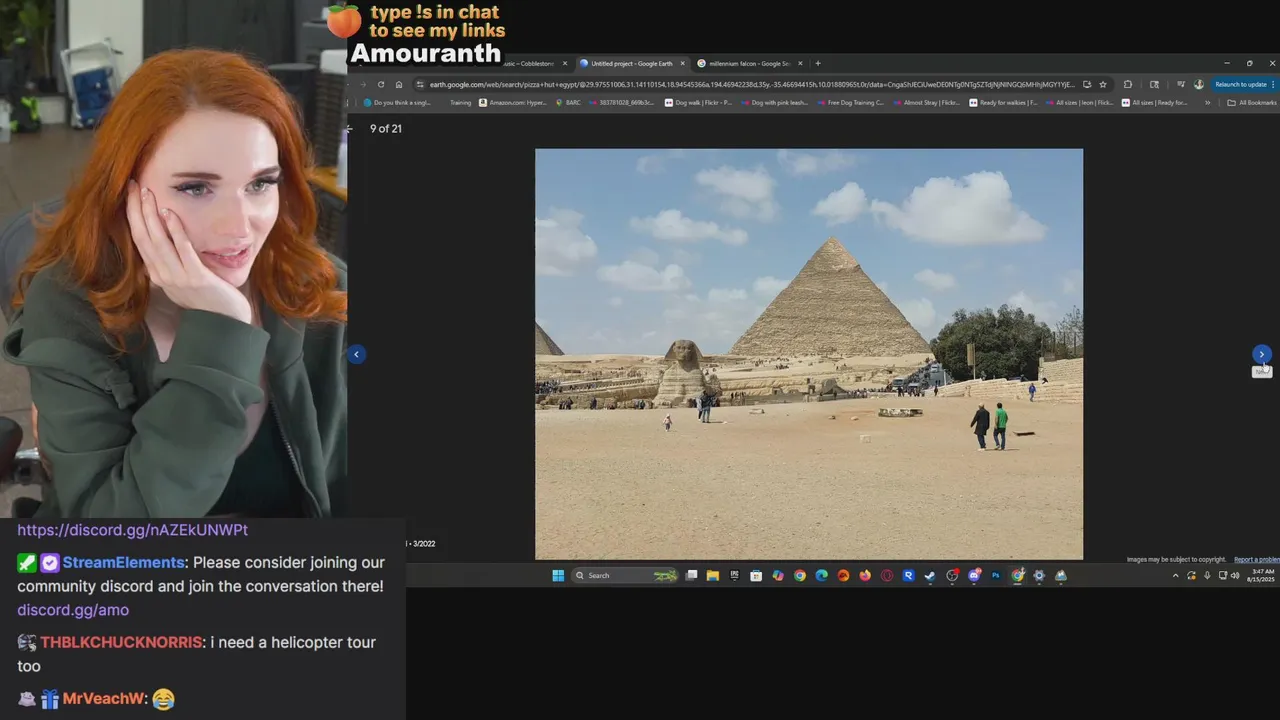The width and height of the screenshot is (1280, 720).
Task: Click the THBLKCHUCKNORRIS chat username
Action: click(x=121, y=642)
